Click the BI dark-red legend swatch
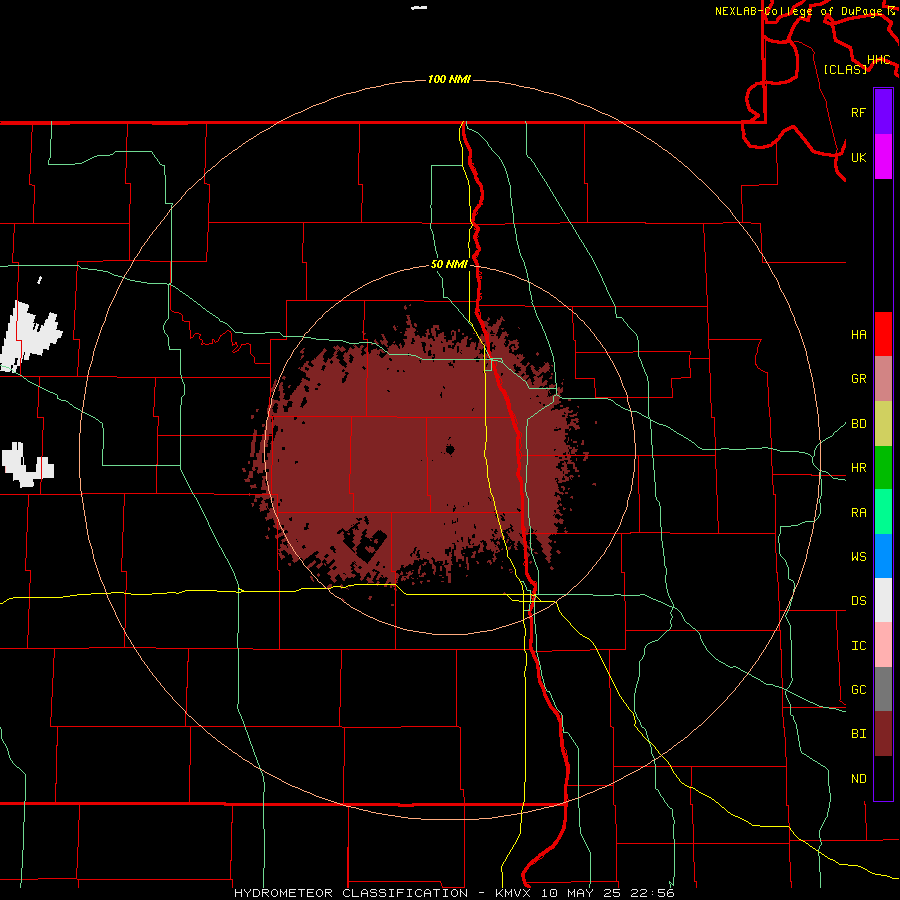 tap(883, 734)
